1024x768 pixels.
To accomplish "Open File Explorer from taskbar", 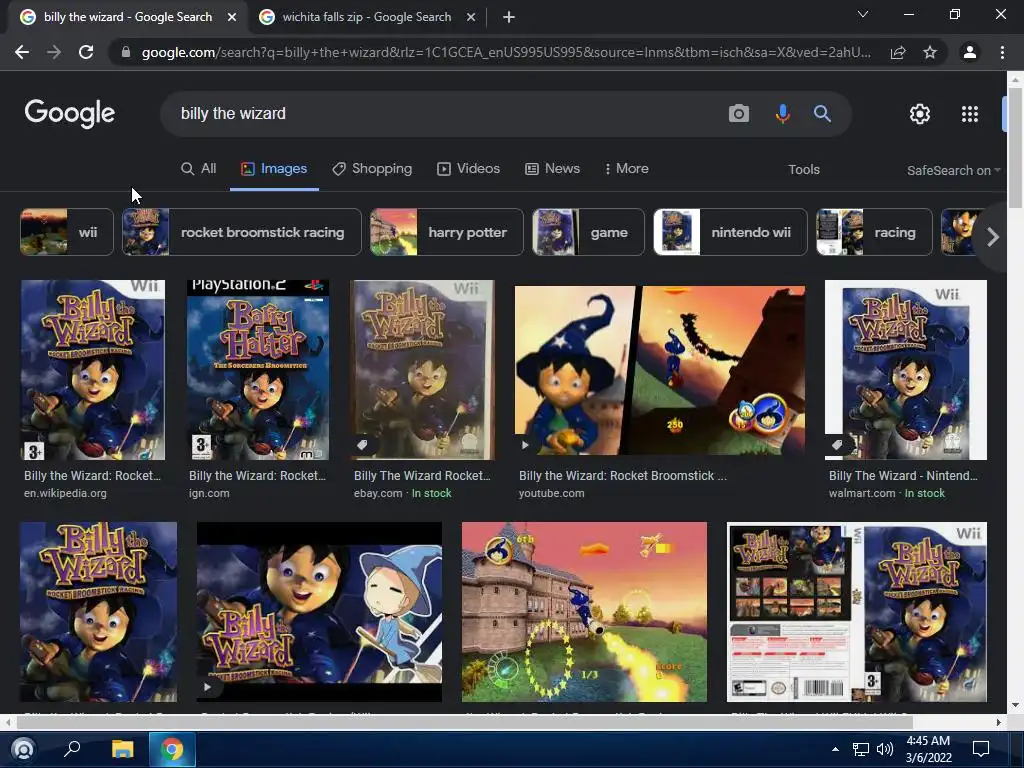I will (x=122, y=749).
